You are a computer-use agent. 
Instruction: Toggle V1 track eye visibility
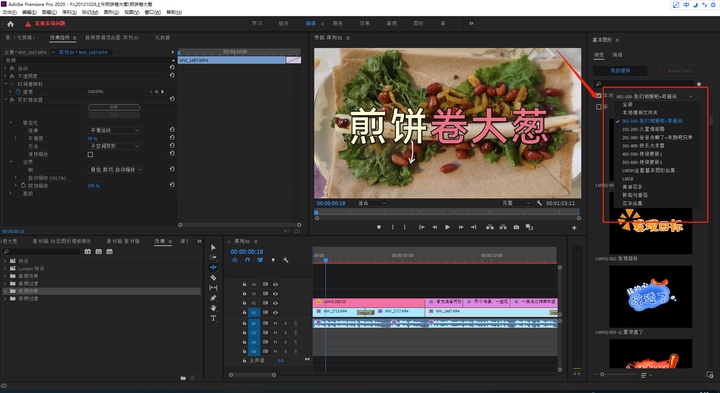coord(276,312)
